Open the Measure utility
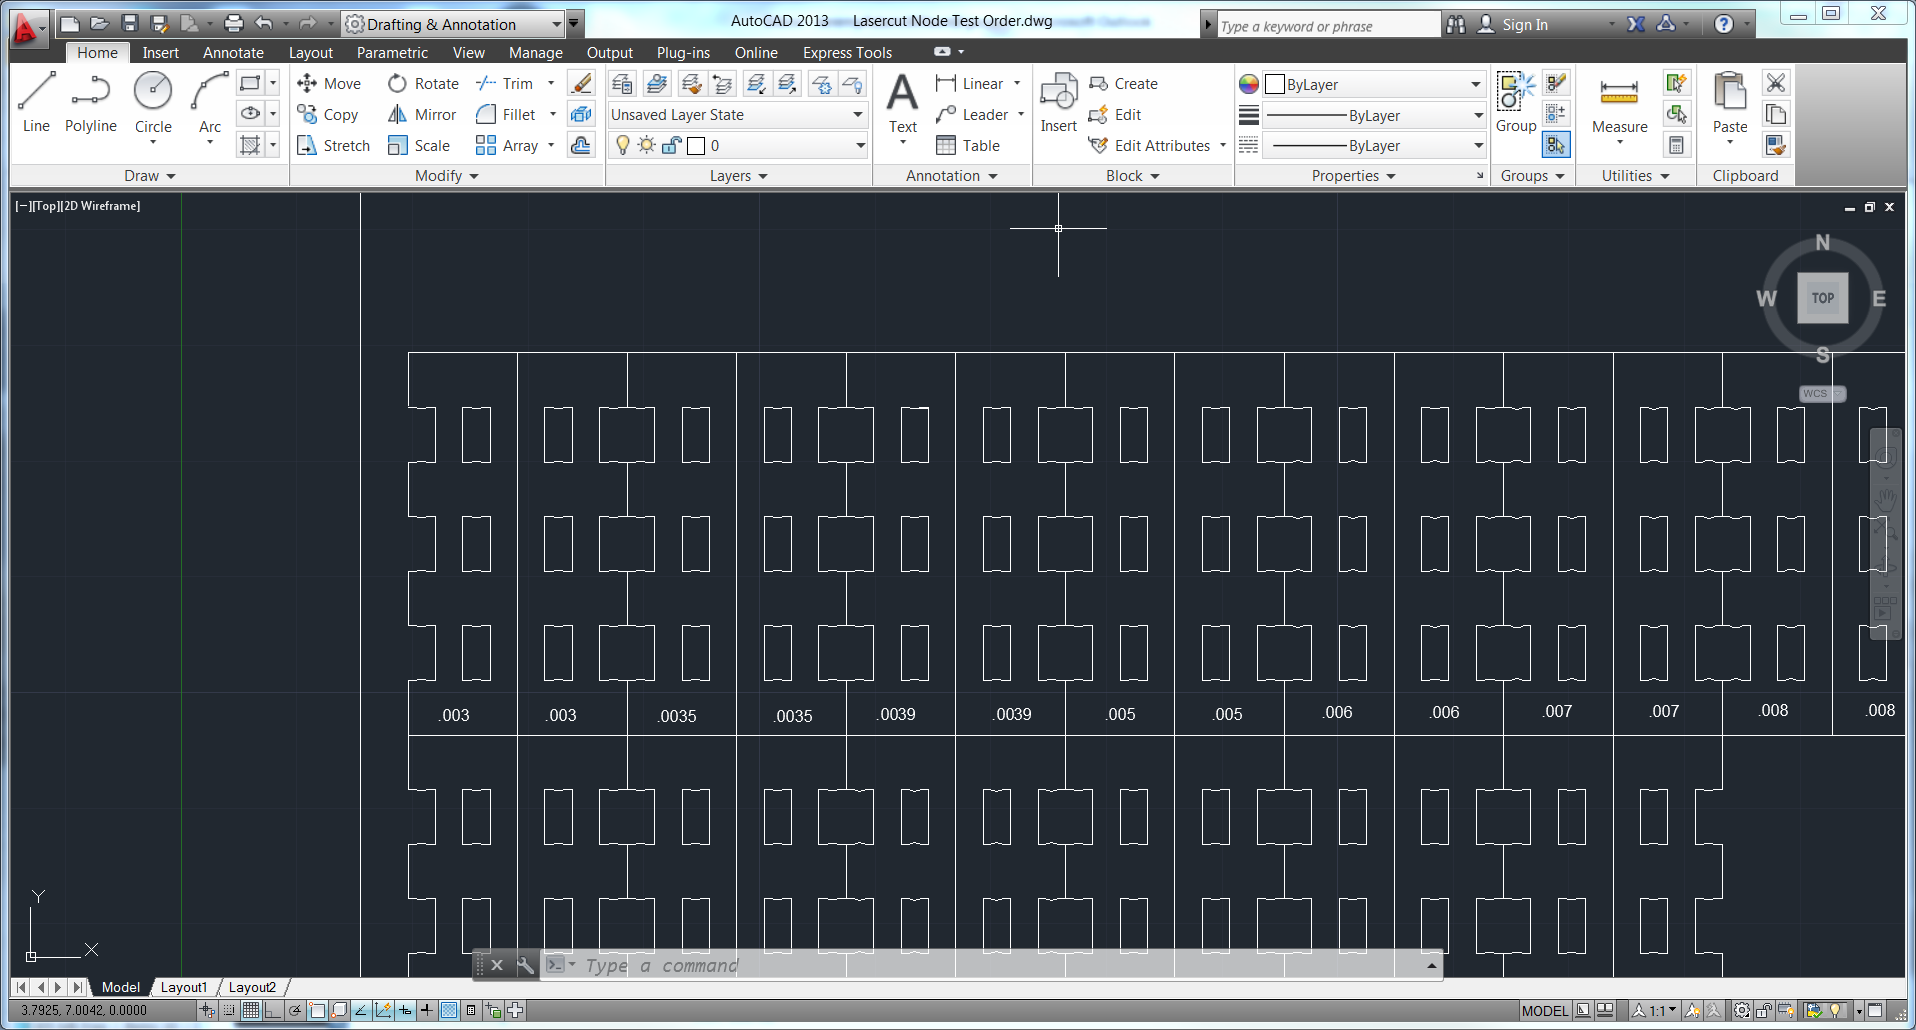1916x1030 pixels. tap(1619, 104)
